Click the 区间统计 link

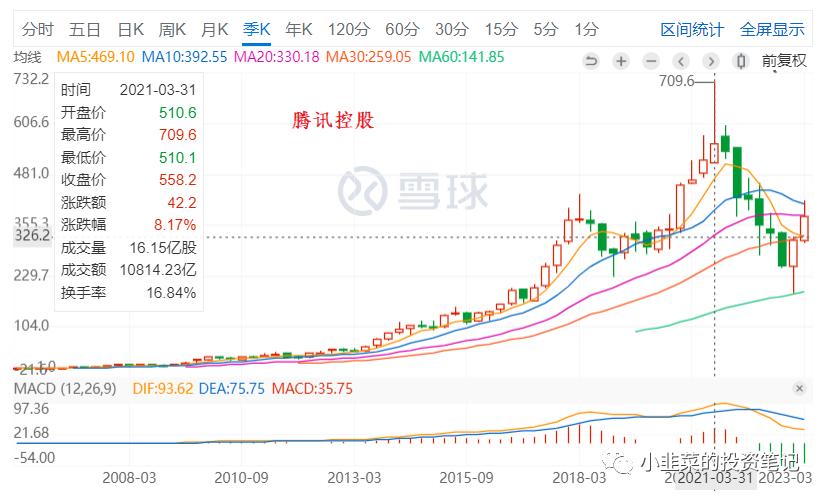(x=692, y=30)
